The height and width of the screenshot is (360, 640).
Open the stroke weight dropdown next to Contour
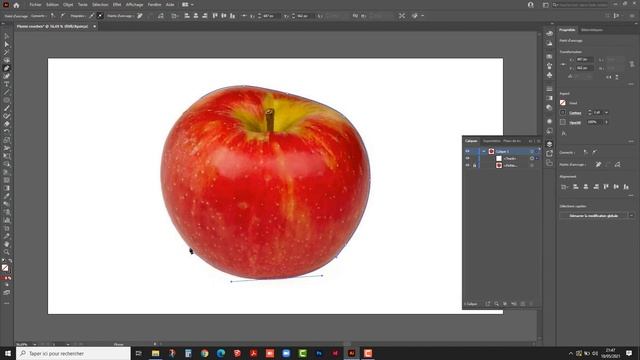607,112
